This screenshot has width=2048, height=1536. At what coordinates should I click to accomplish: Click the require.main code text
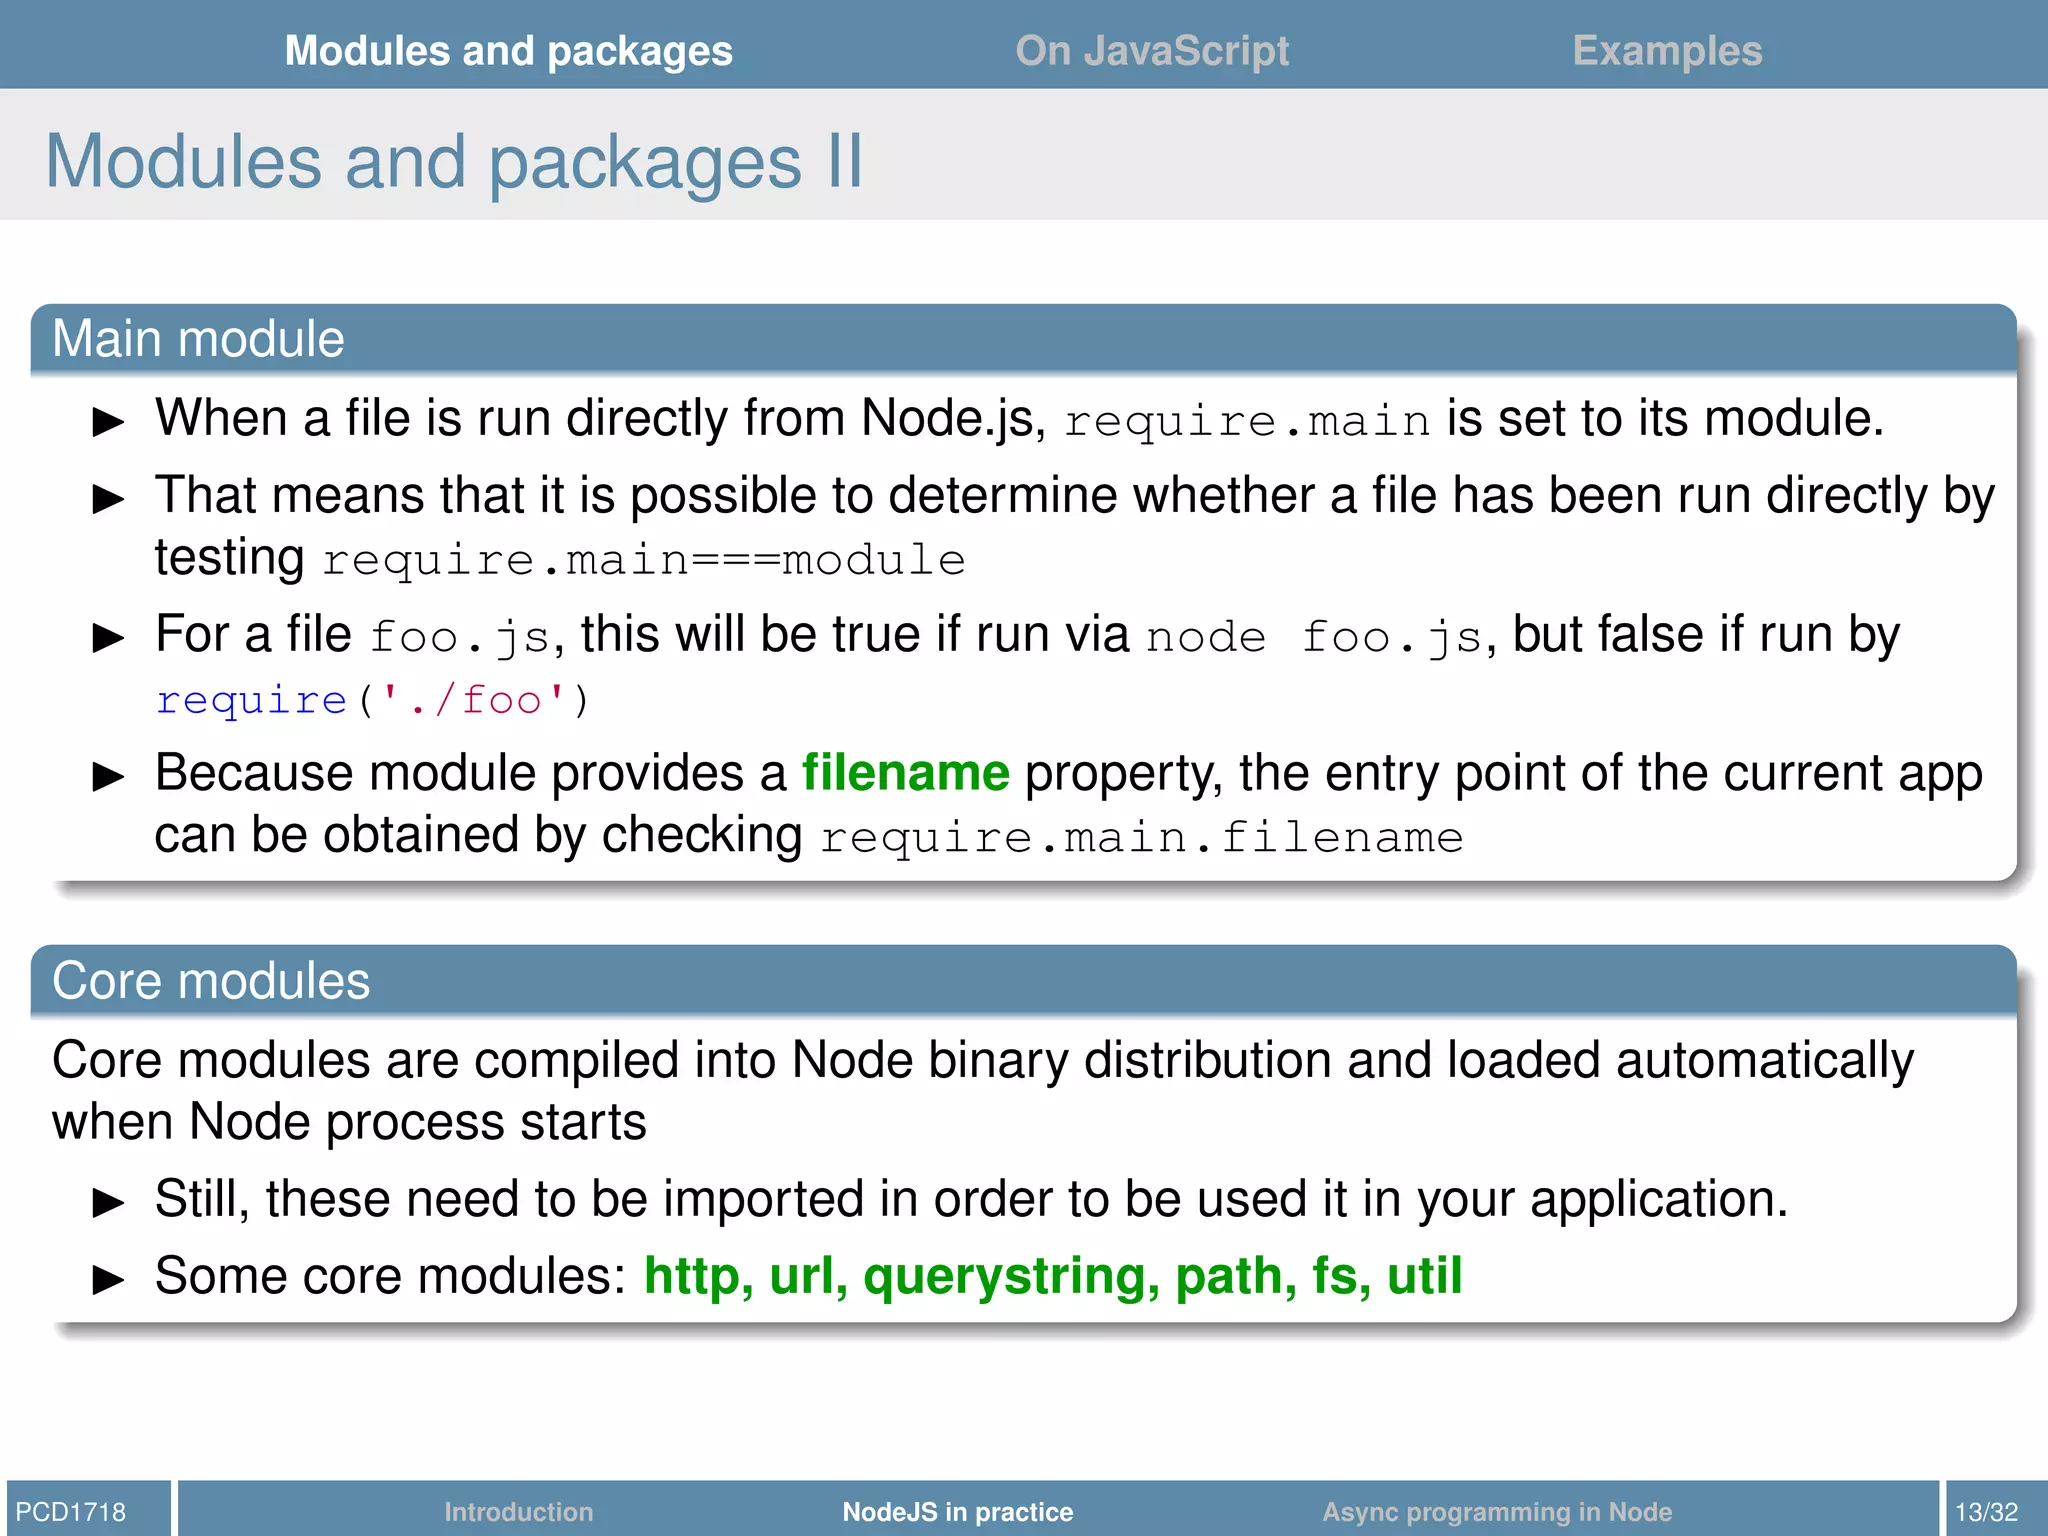tap(1246, 421)
